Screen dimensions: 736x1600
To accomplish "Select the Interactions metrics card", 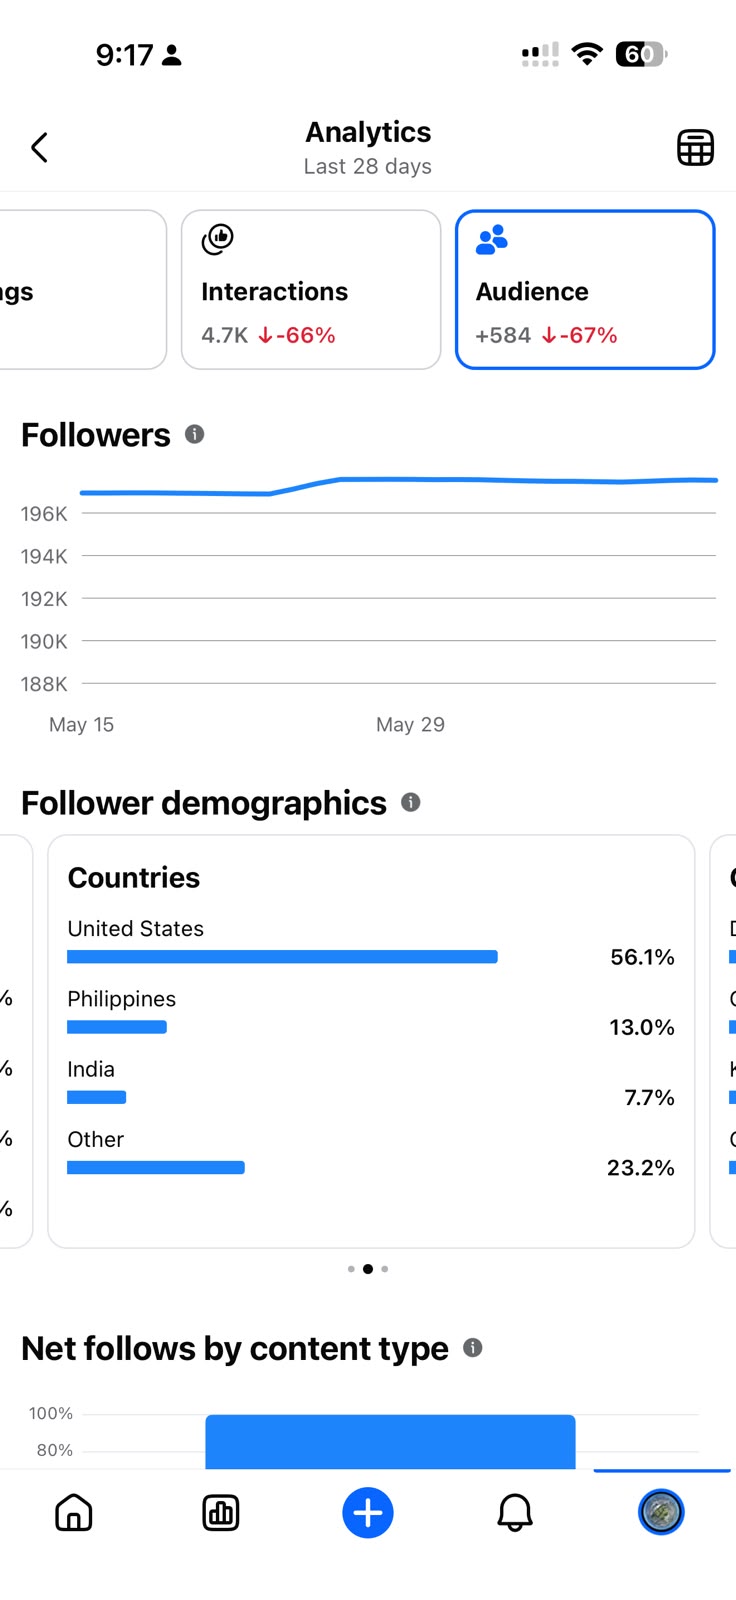I will pyautogui.click(x=311, y=289).
